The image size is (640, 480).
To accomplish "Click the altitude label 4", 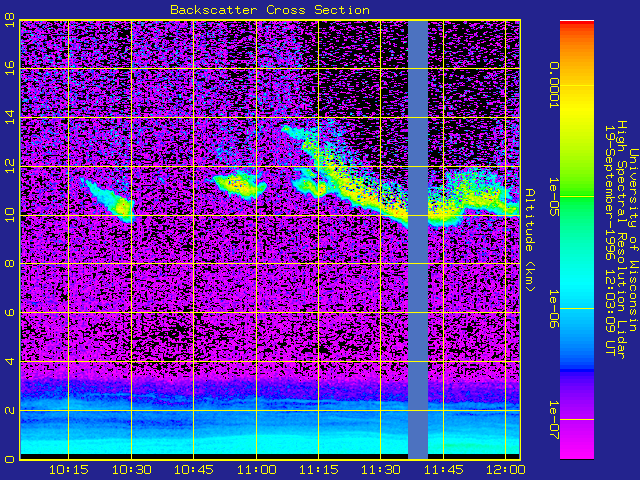I will coord(9,361).
